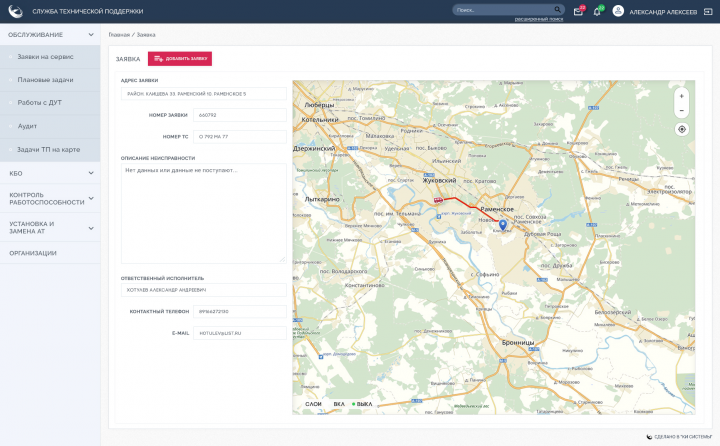720x446 pixels.
Task: Open the messages envelope icon
Action: pyautogui.click(x=578, y=12)
